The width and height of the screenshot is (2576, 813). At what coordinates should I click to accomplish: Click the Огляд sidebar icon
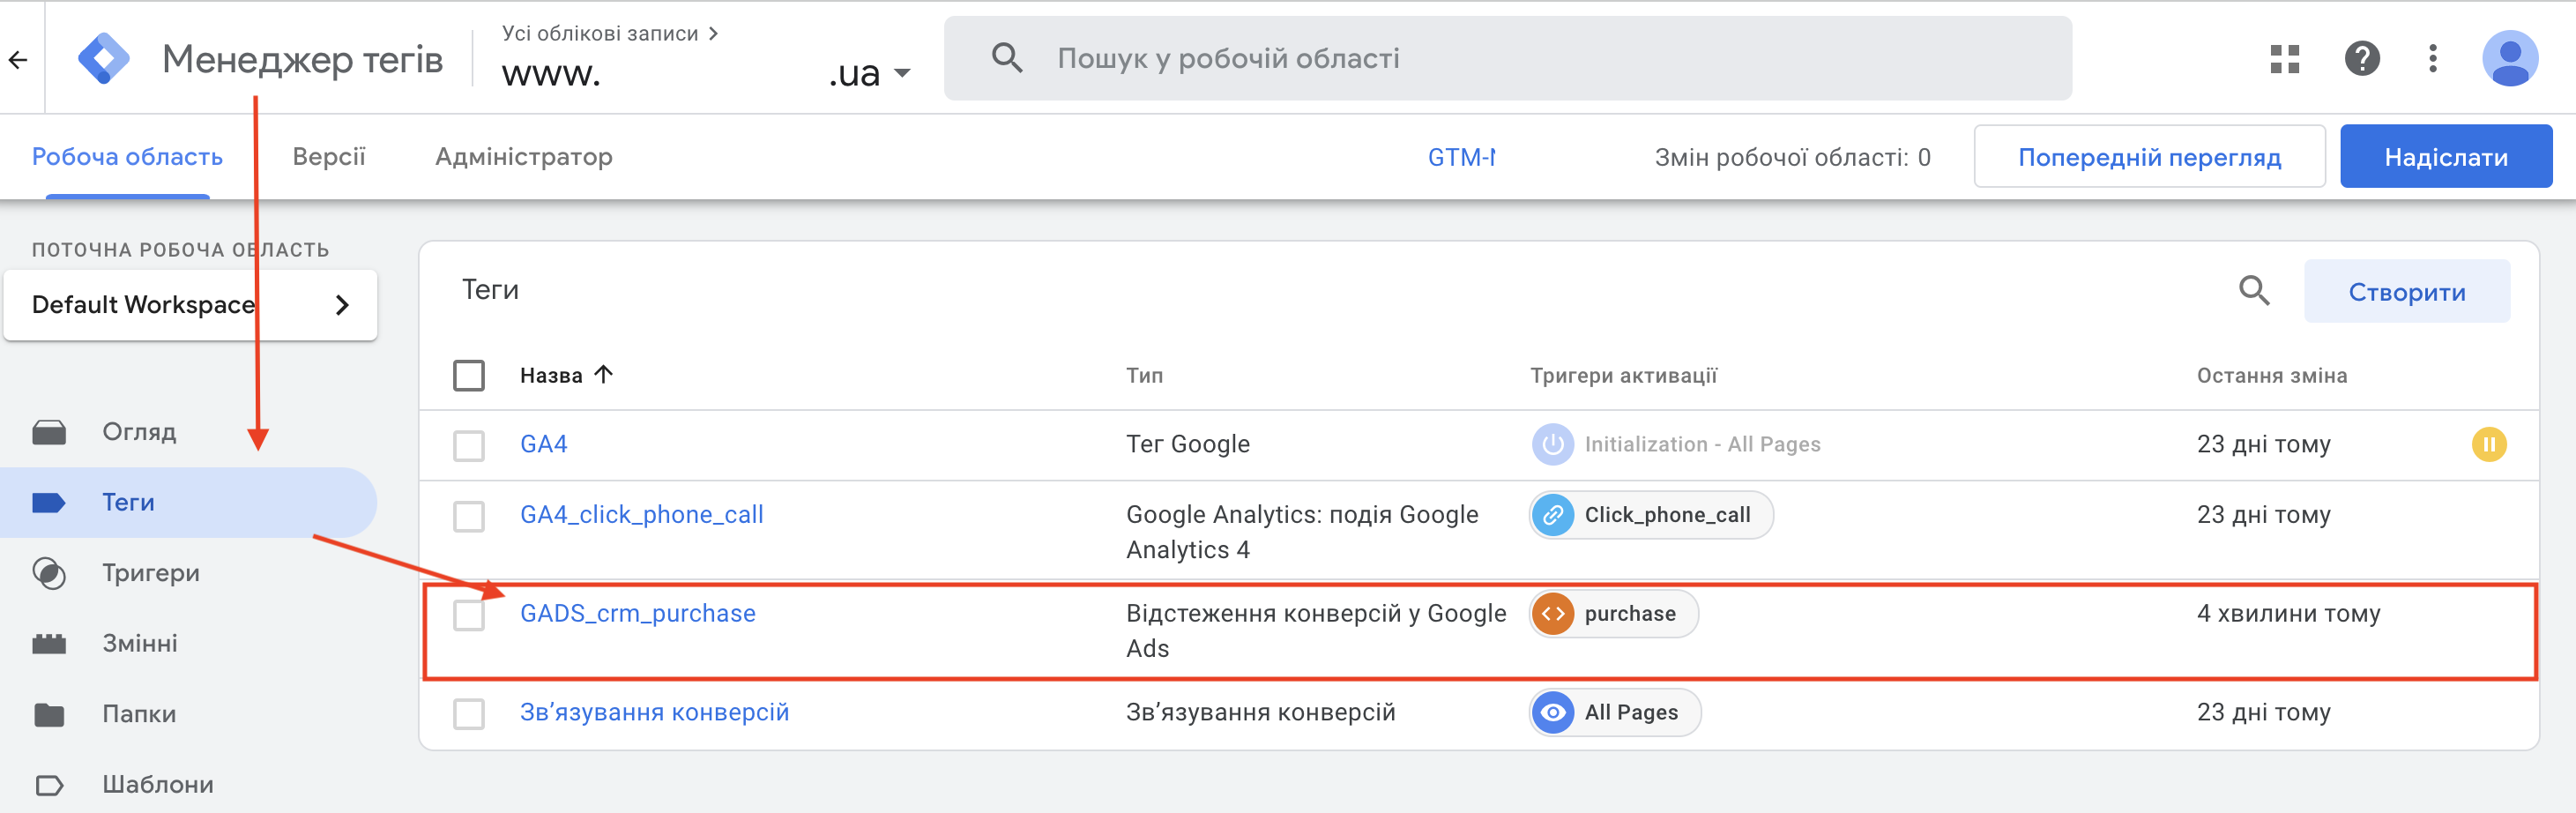tap(49, 432)
